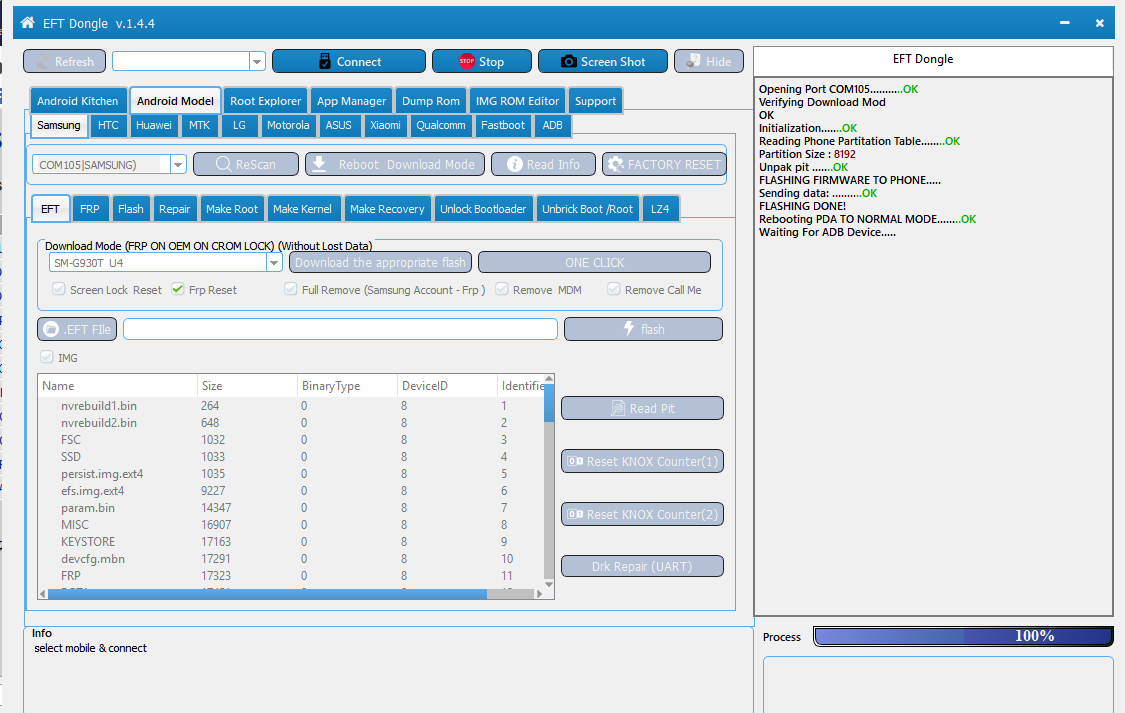Open the Support tab
Viewport: 1125px width, 713px height.
[x=596, y=101]
